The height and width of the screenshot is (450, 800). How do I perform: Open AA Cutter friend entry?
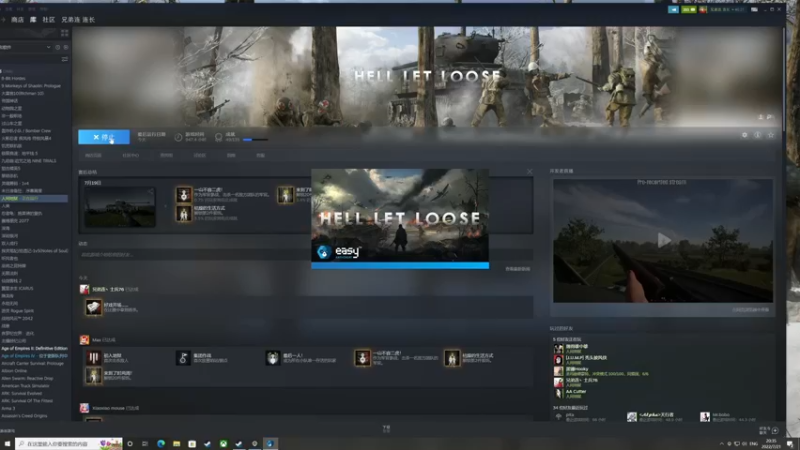[x=570, y=393]
